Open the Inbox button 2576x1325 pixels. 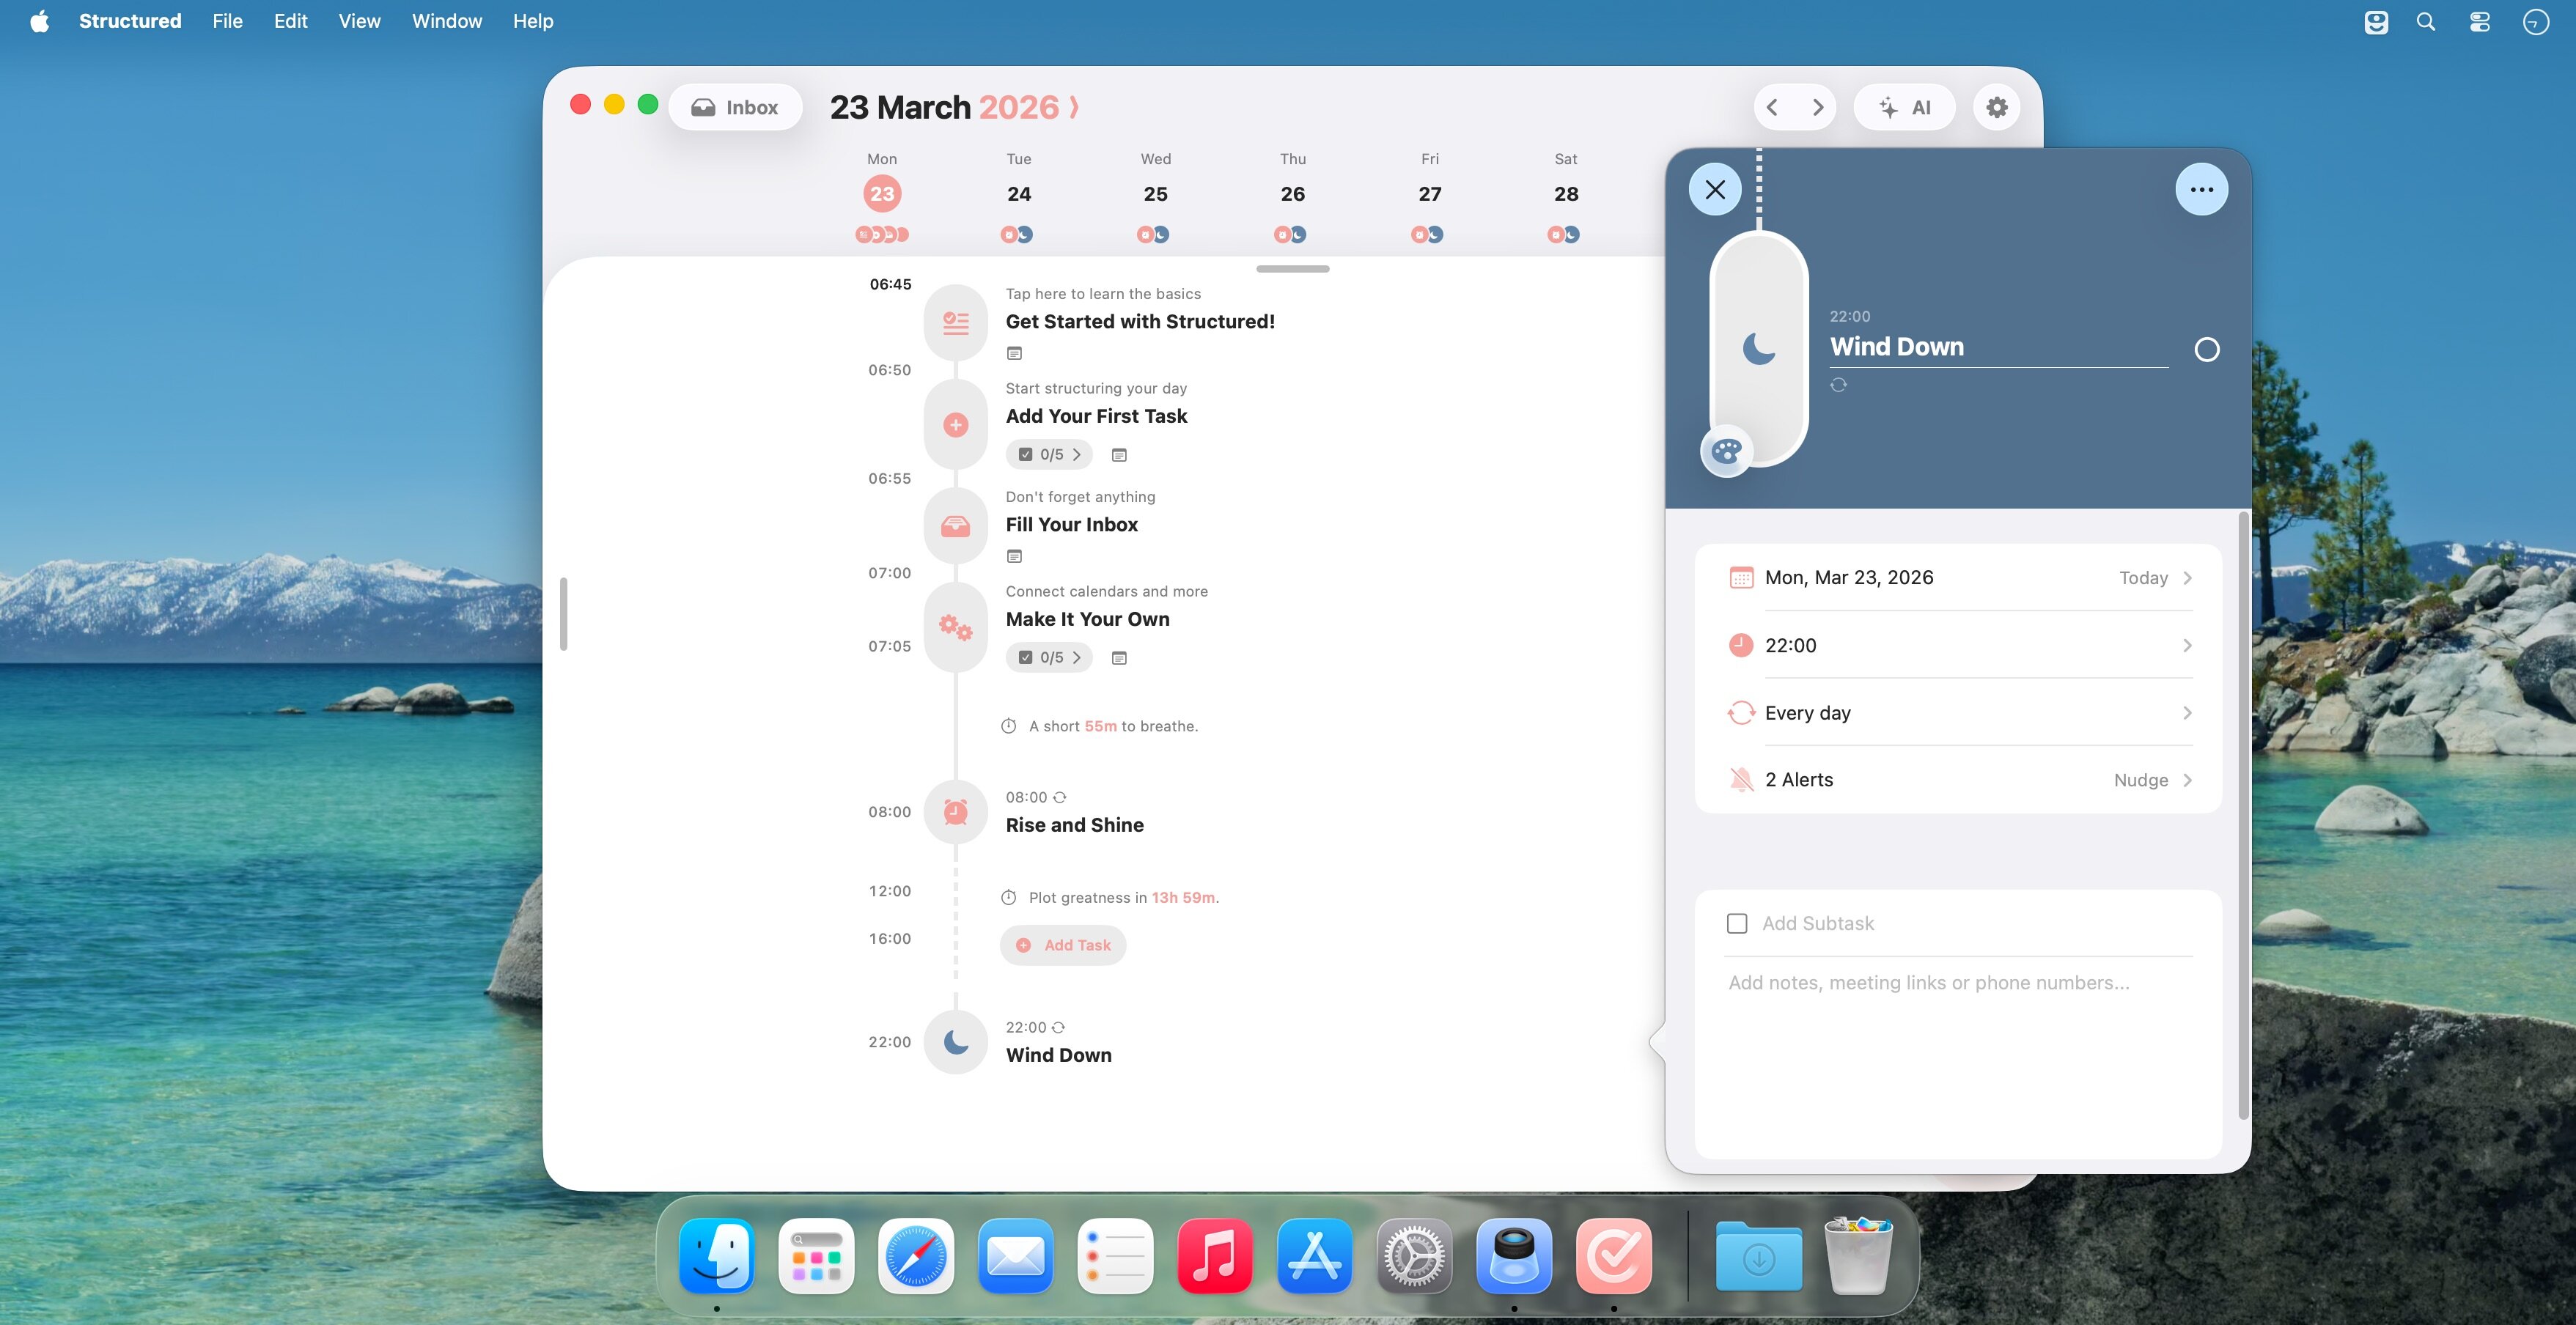pyautogui.click(x=735, y=108)
